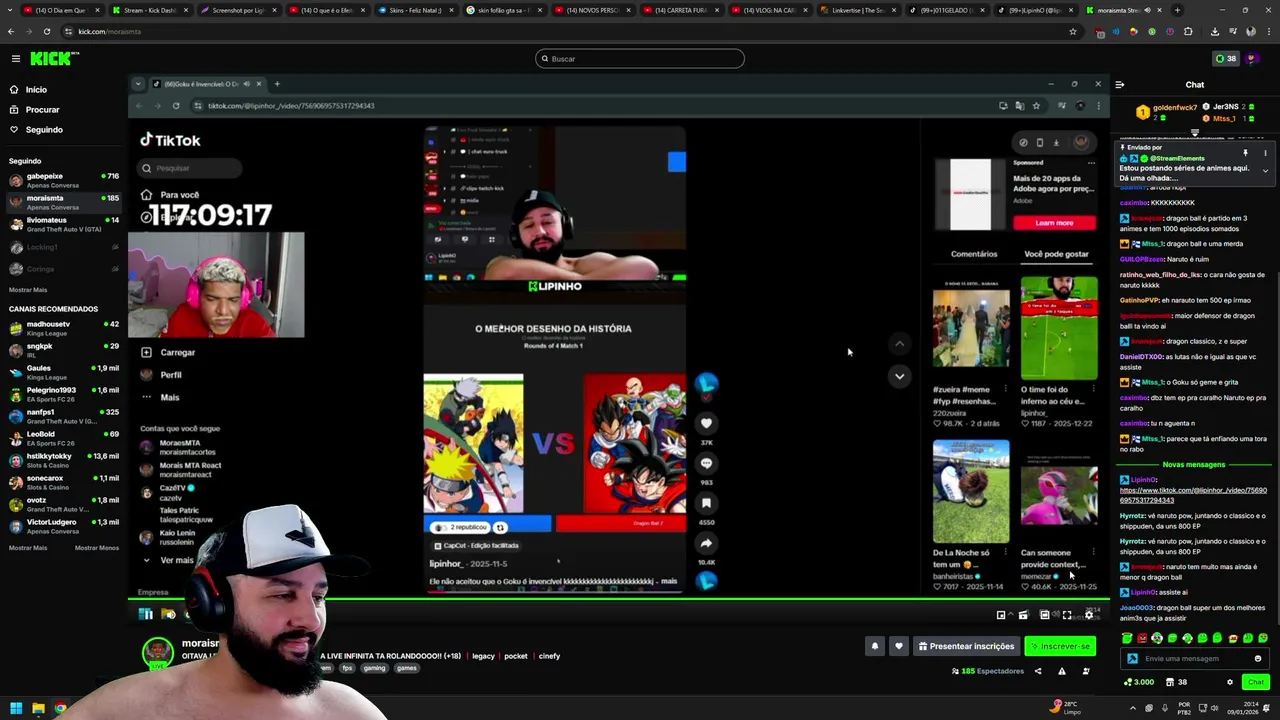Open the chat shop showing 38
The width and height of the screenshot is (1280, 720).
1177,682
